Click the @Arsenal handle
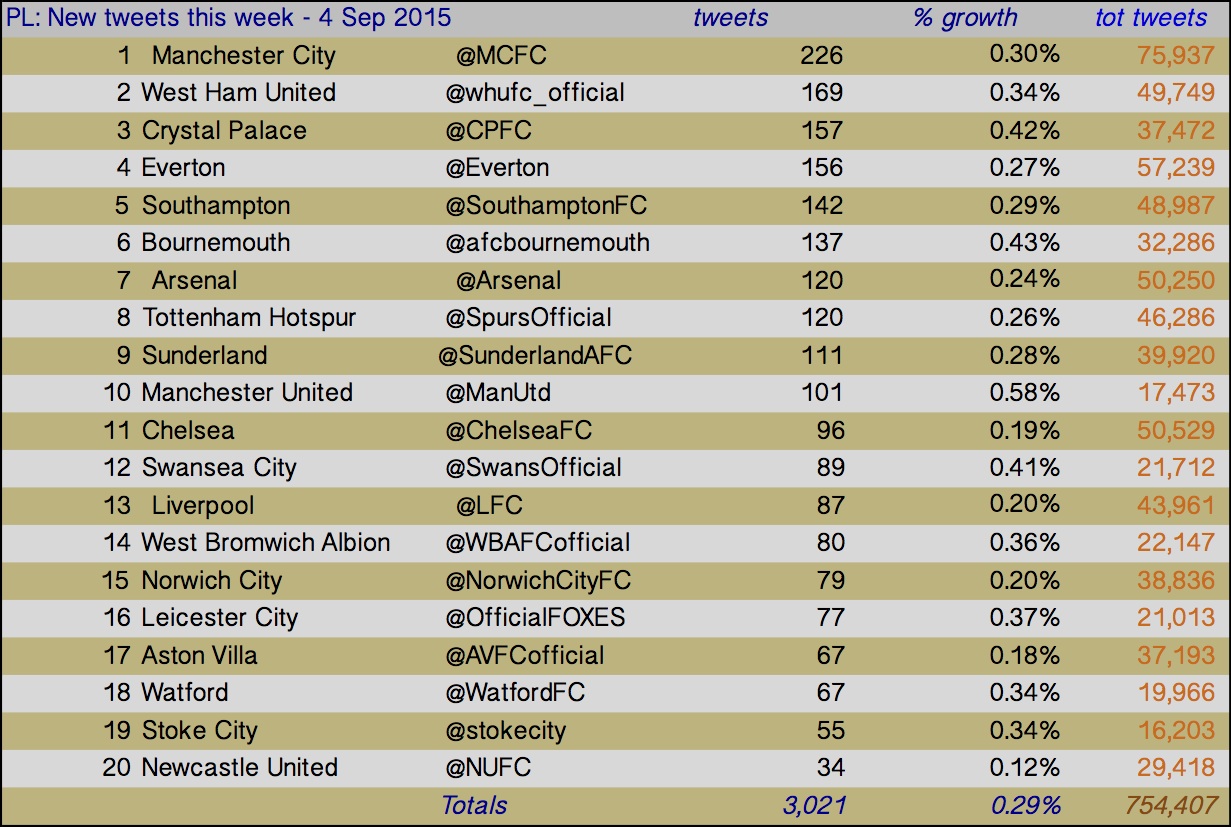Screen dimensions: 1231x827 [x=508, y=281]
